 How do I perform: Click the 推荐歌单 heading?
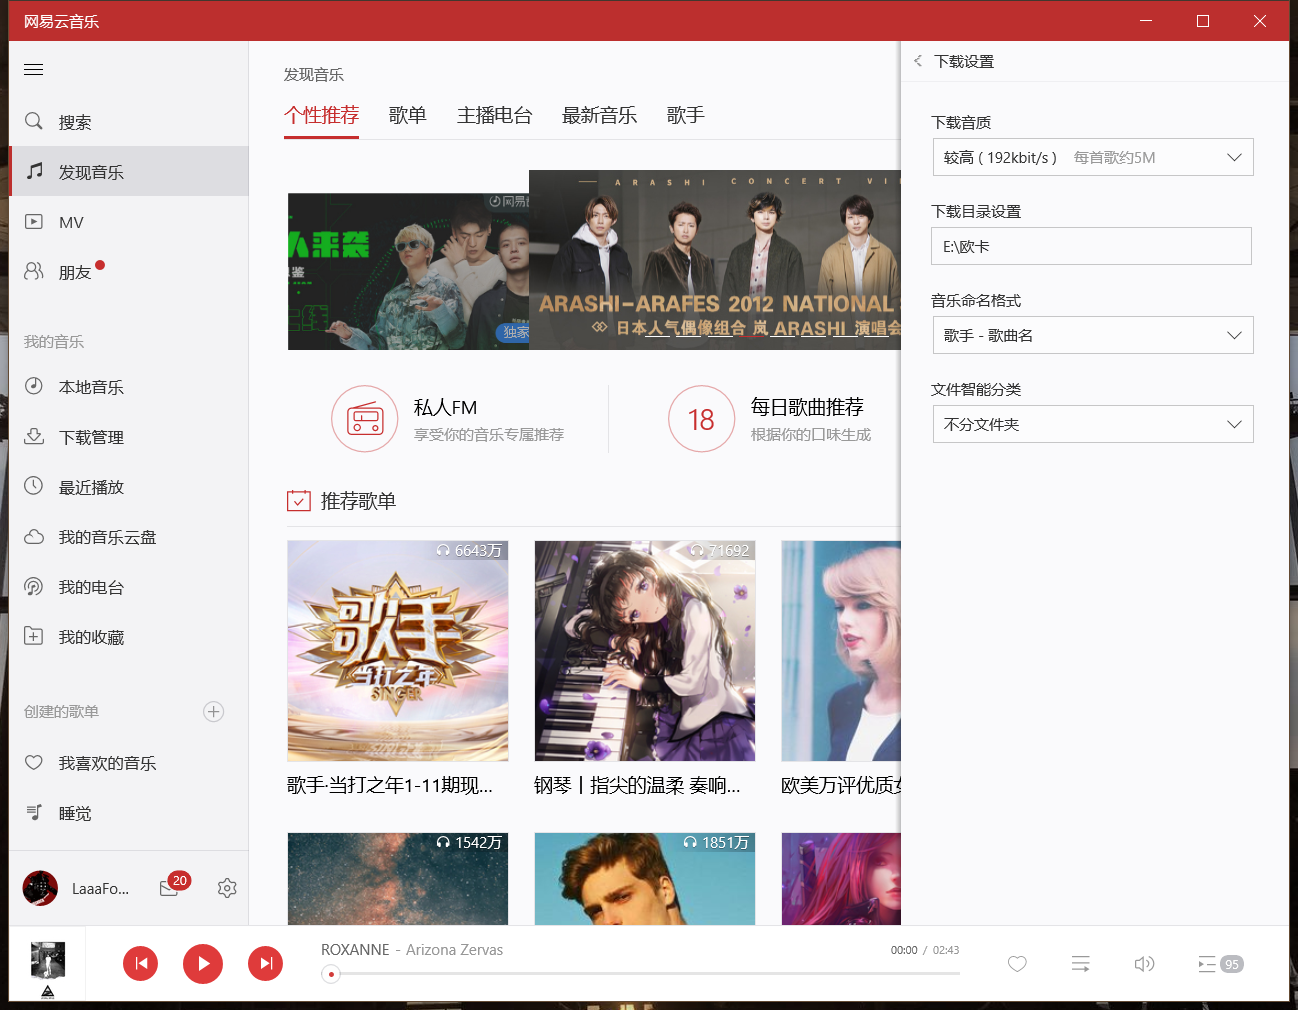(358, 501)
